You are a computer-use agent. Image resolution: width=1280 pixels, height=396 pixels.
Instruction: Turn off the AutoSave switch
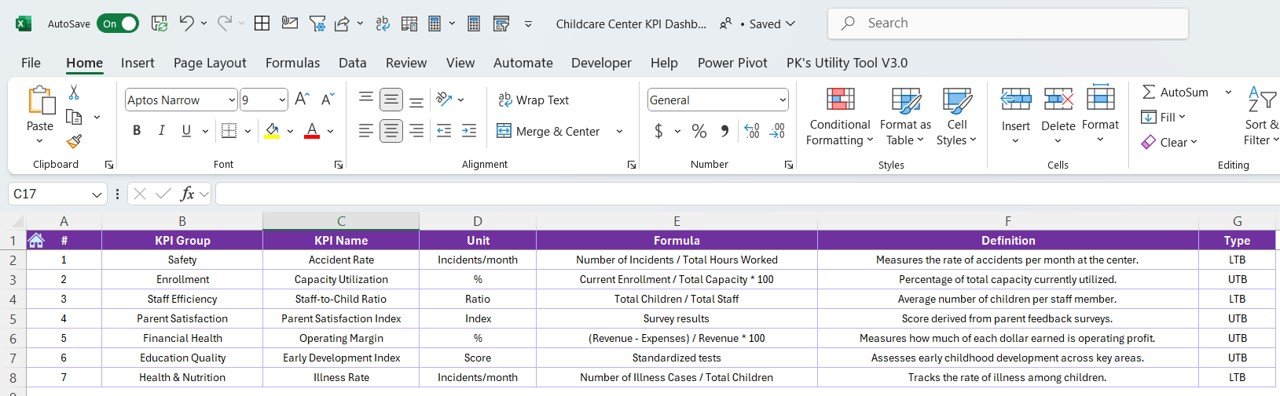pyautogui.click(x=117, y=23)
